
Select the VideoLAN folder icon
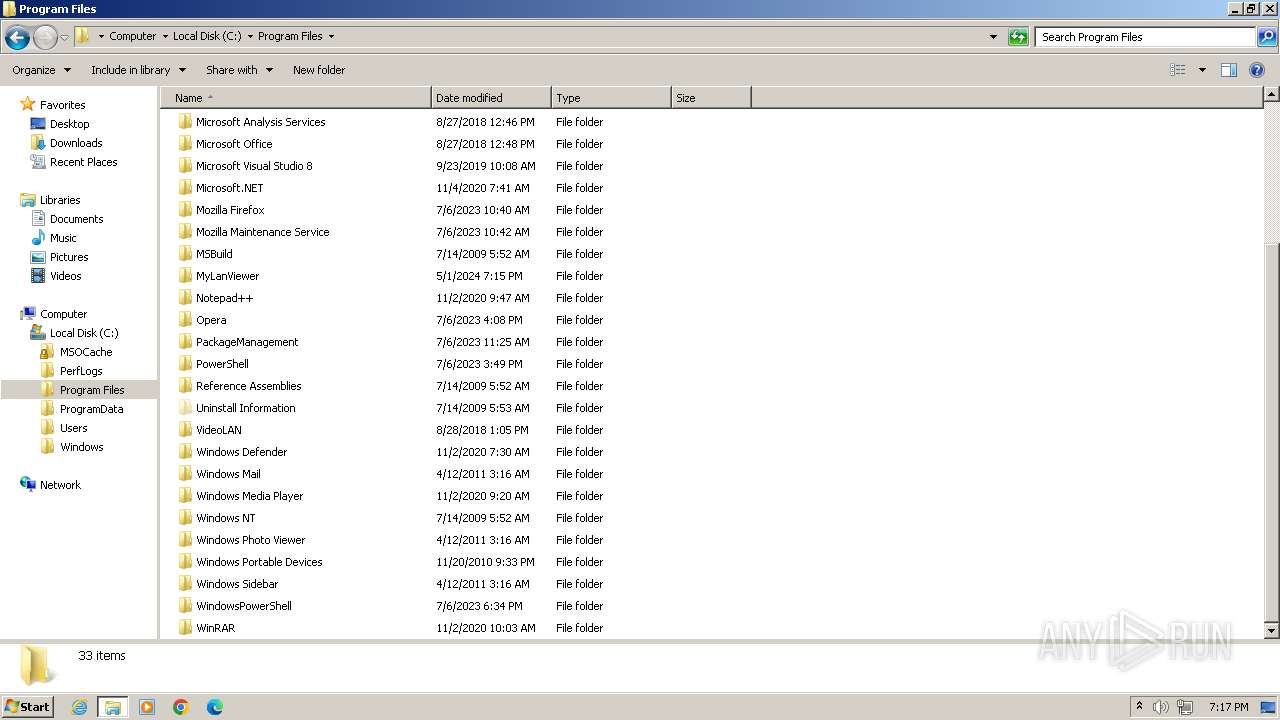tap(185, 430)
